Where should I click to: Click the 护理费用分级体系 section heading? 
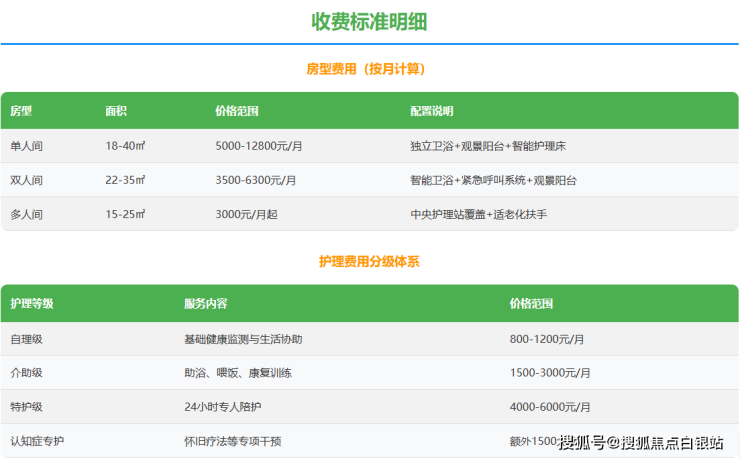point(369,261)
